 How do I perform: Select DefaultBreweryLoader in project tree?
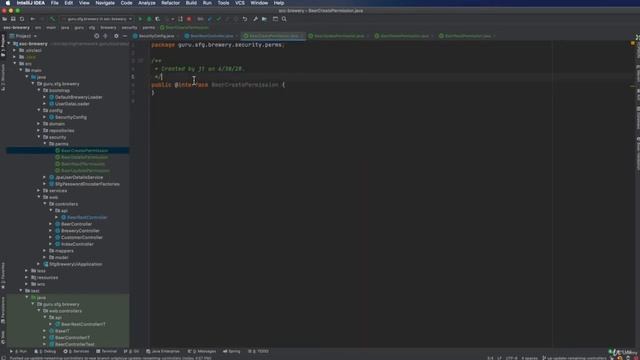click(x=78, y=97)
